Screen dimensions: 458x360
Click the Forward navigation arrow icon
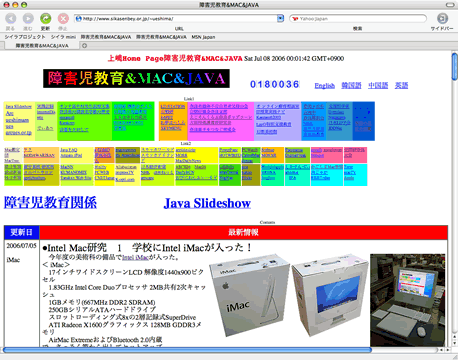pos(28,18)
